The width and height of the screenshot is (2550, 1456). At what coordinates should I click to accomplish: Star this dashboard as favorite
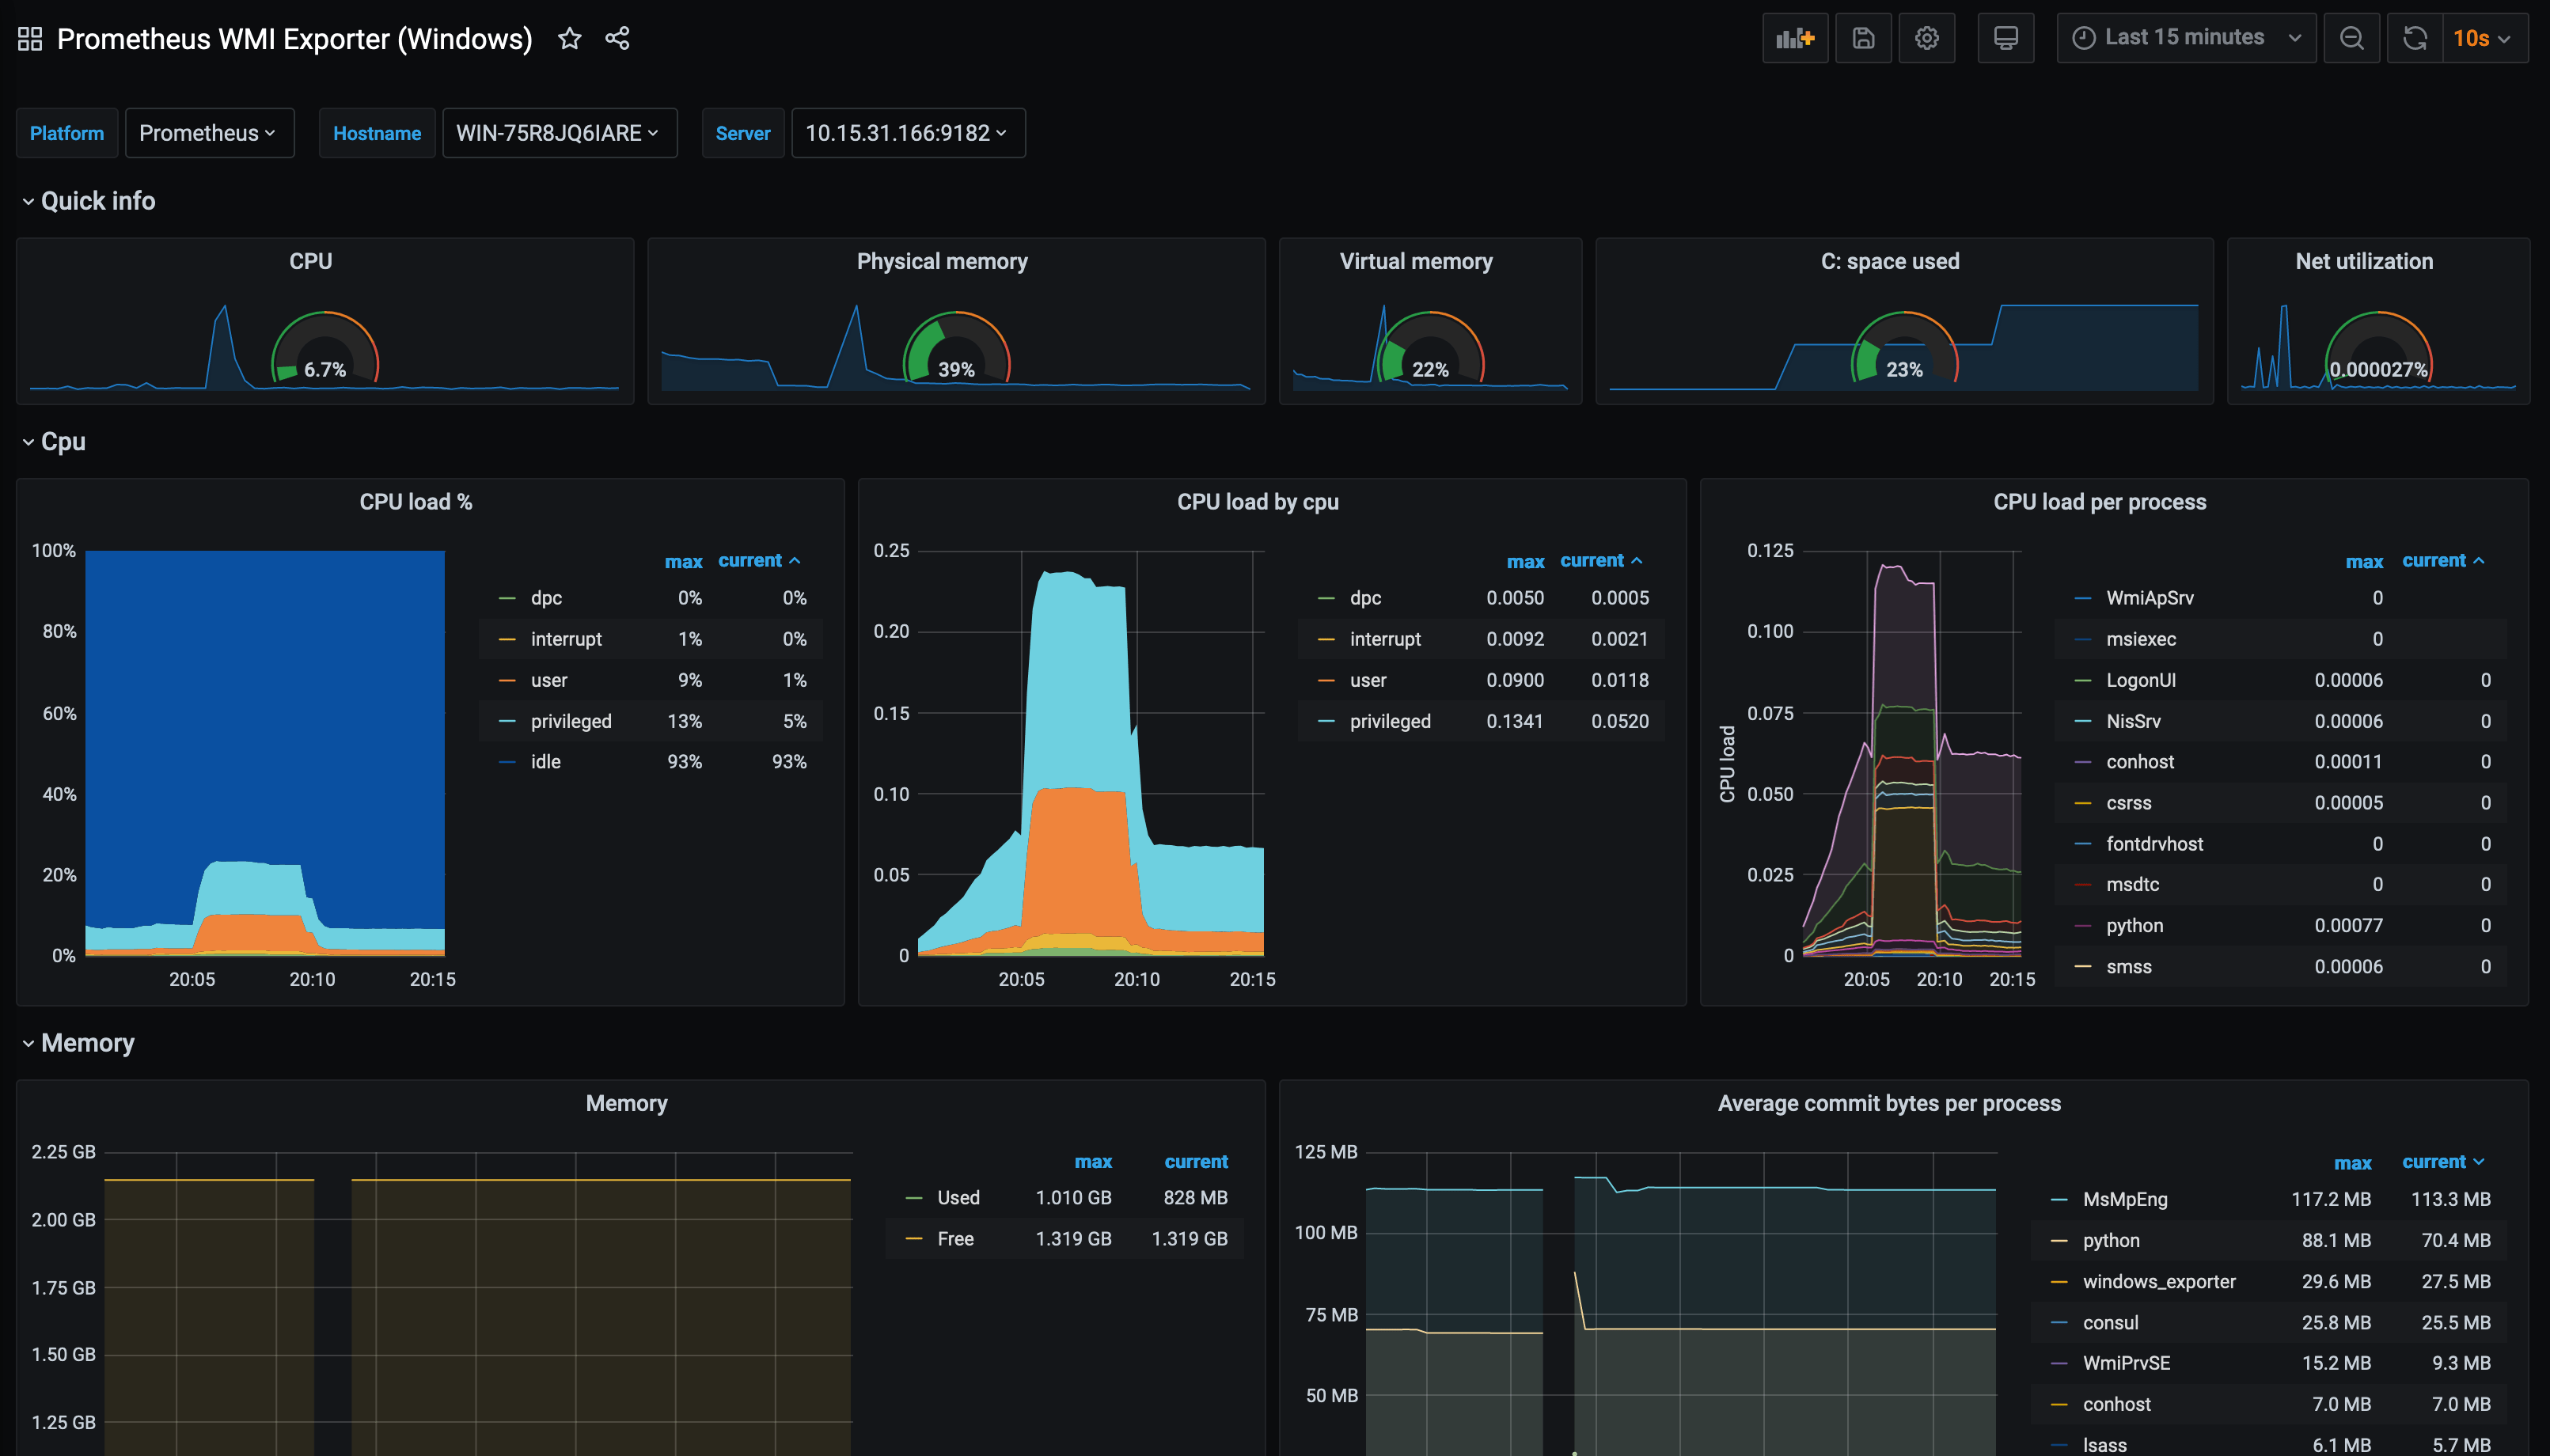coord(569,38)
